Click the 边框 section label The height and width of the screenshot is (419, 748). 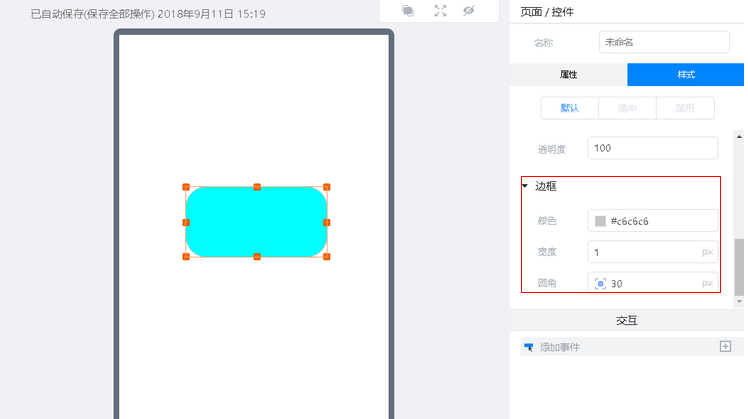546,186
